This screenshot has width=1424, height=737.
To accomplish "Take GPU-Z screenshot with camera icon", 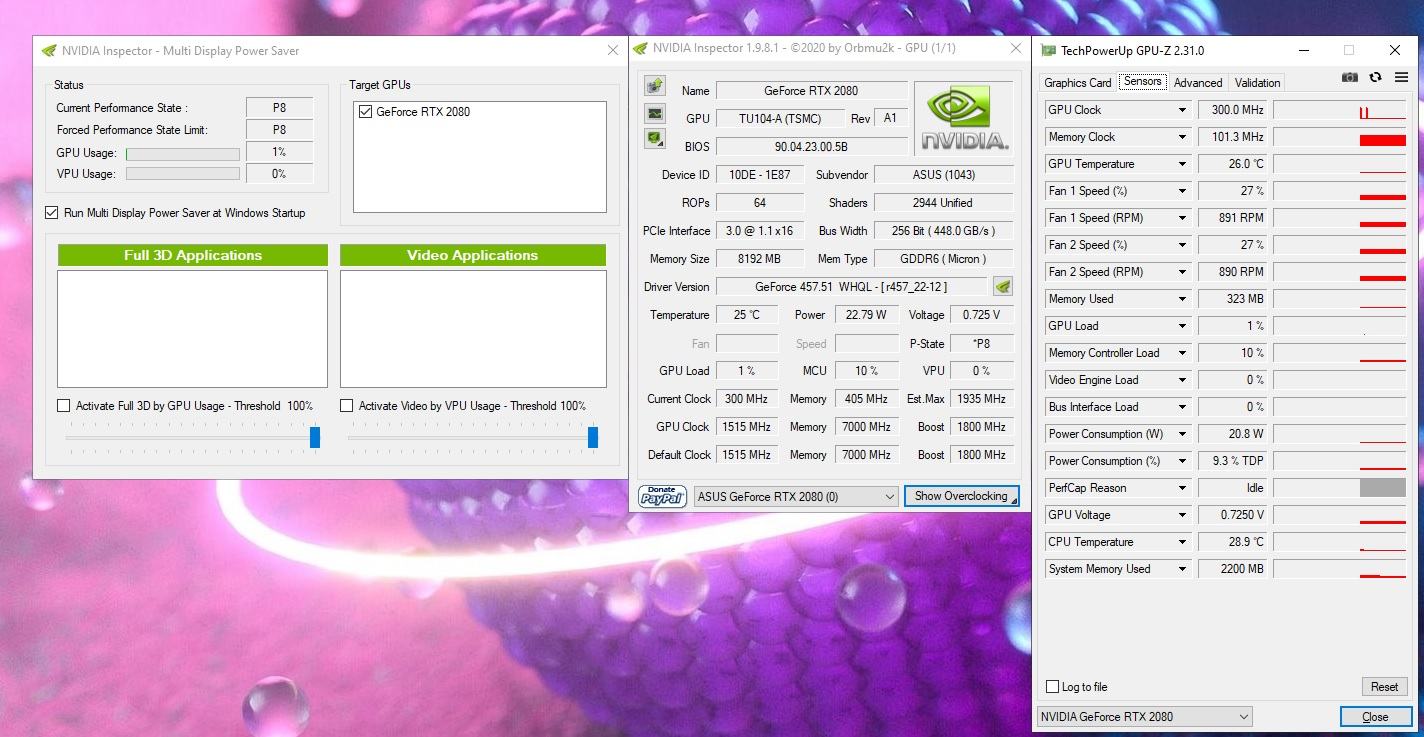I will [1350, 78].
